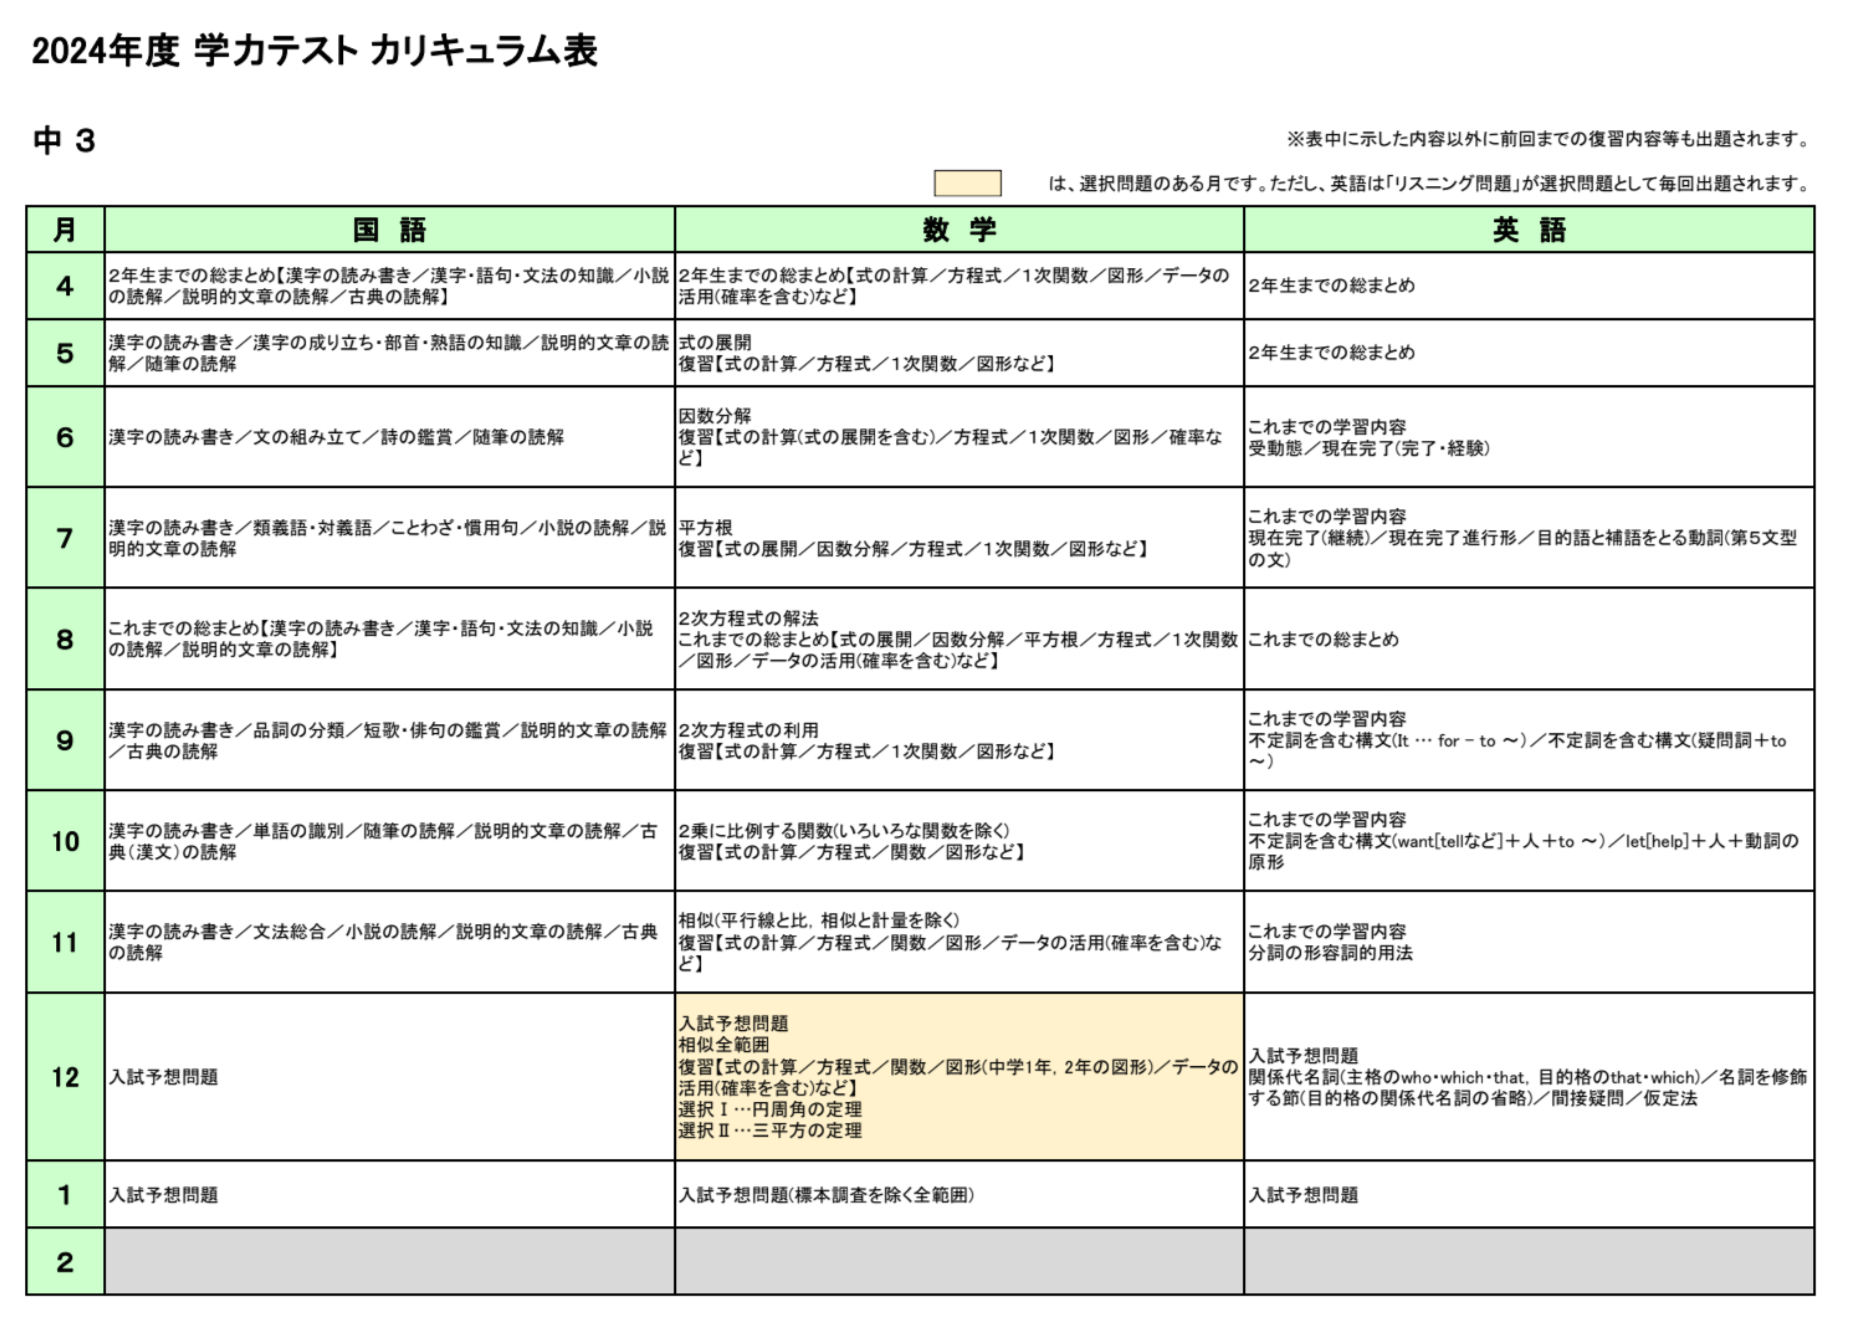Screen dimensions: 1853x1325
Task: Click the 月 header cell
Action: [x=65, y=230]
